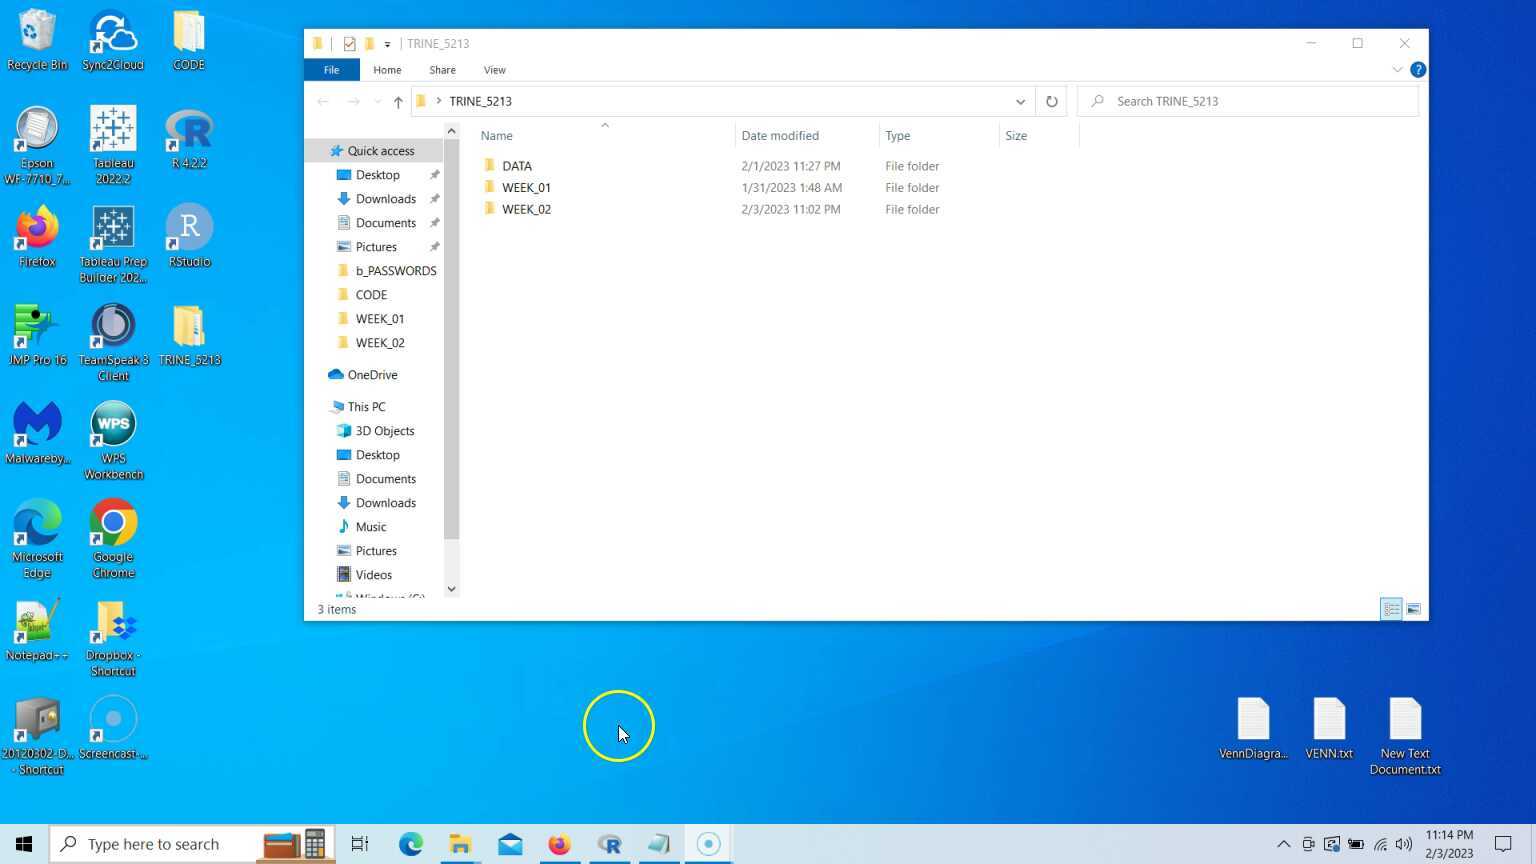
Task: Open the Customize Quick Access Toolbar dropdown
Action: (x=387, y=45)
